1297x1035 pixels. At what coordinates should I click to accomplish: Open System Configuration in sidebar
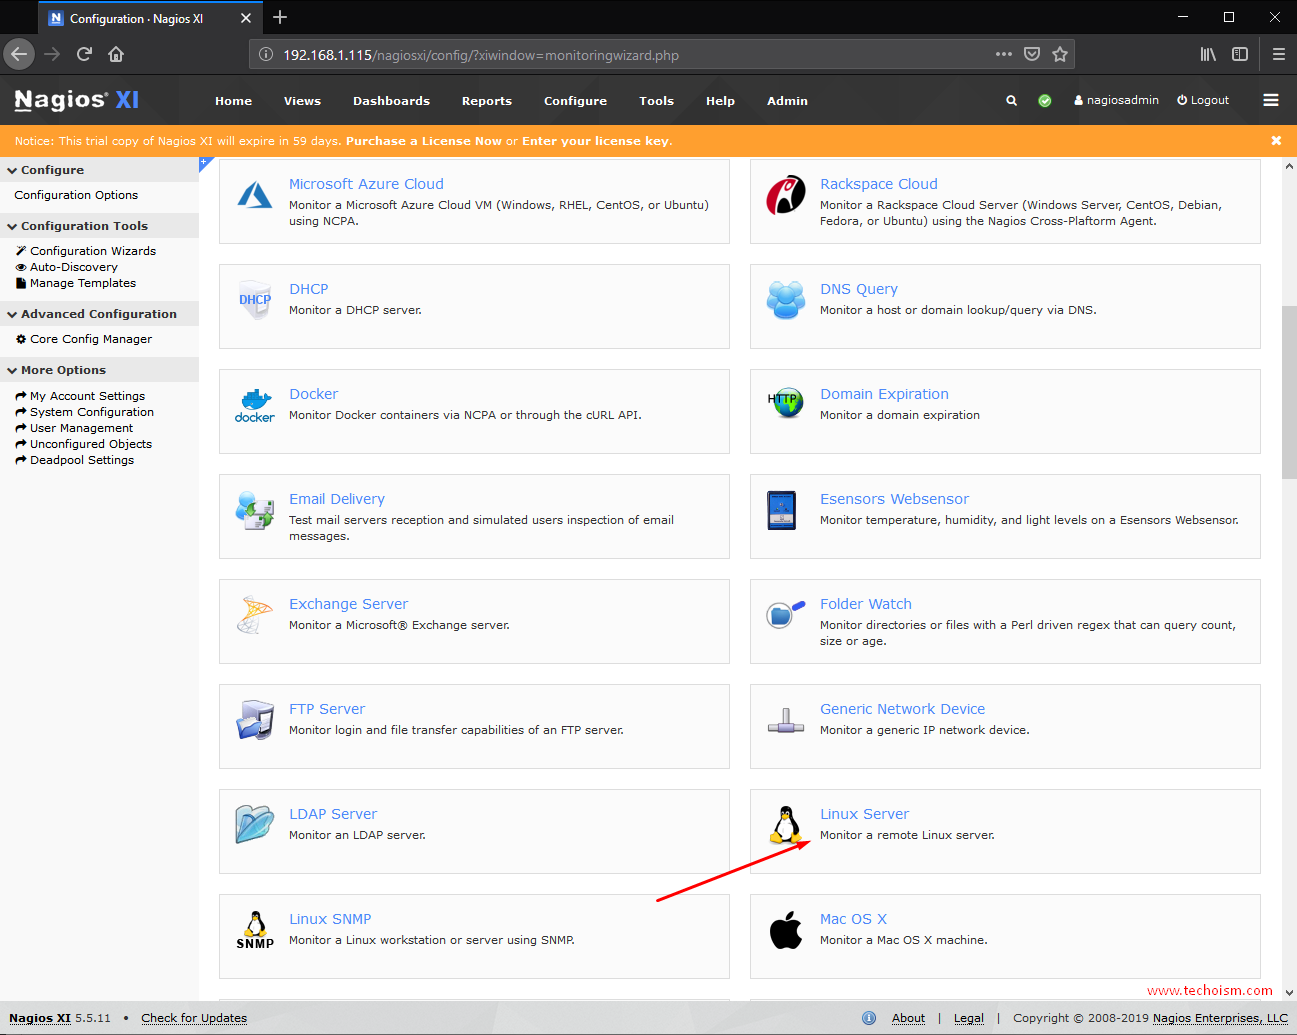pyautogui.click(x=92, y=412)
